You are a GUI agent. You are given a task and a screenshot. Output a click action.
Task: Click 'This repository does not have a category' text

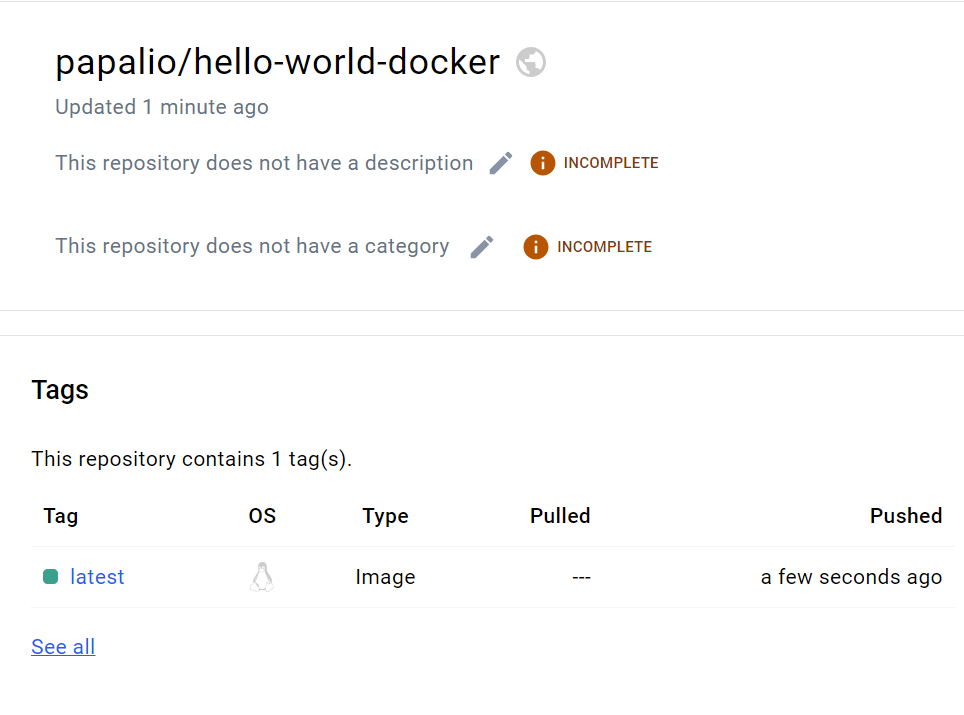[x=252, y=246]
